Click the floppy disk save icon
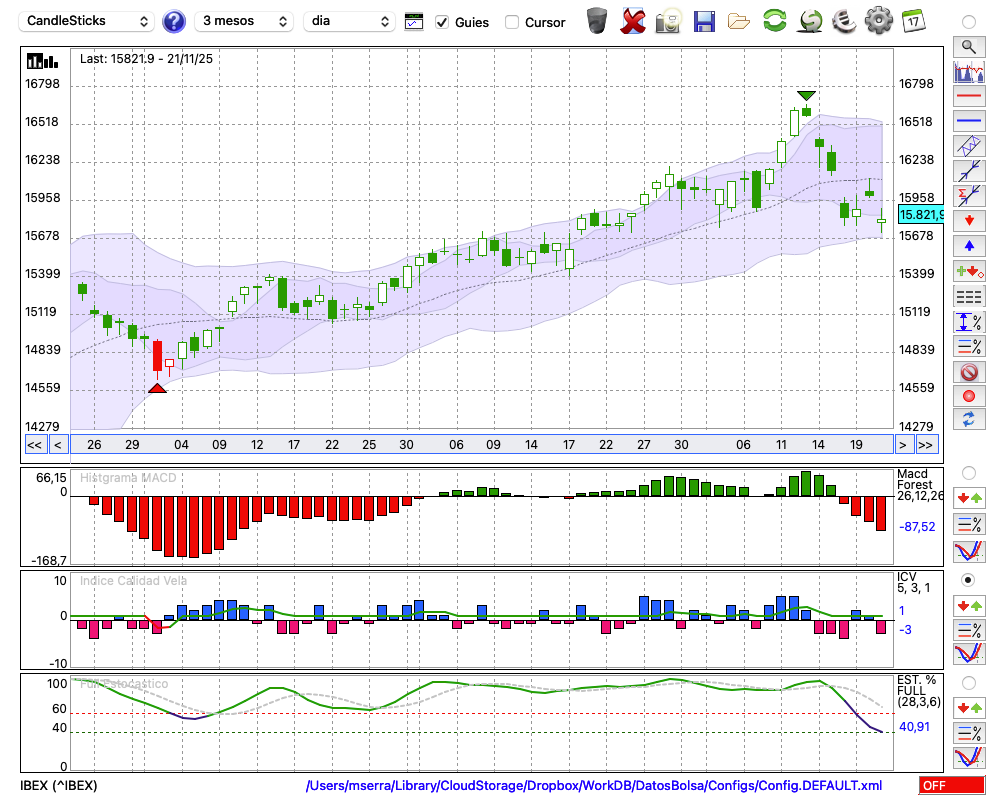The image size is (1000, 800). pyautogui.click(x=703, y=21)
